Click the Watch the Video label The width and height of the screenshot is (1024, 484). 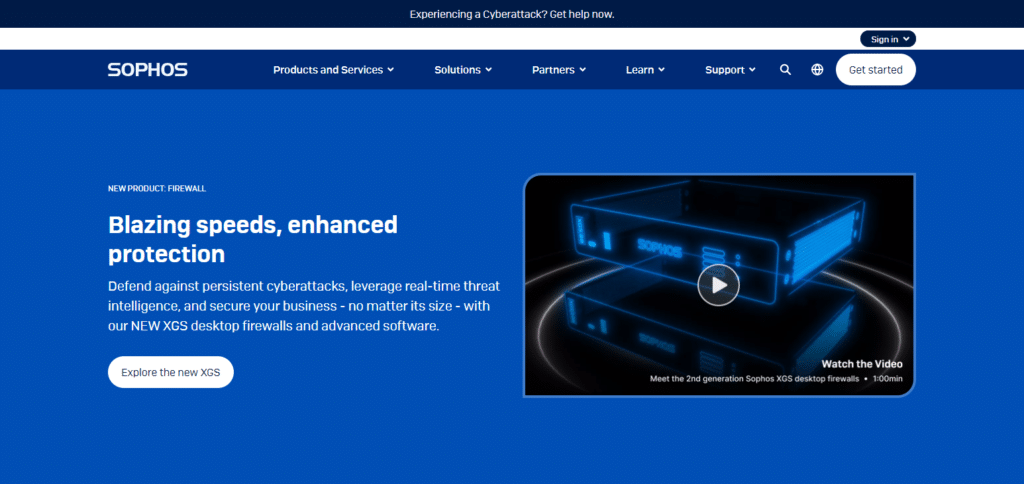[x=862, y=364]
